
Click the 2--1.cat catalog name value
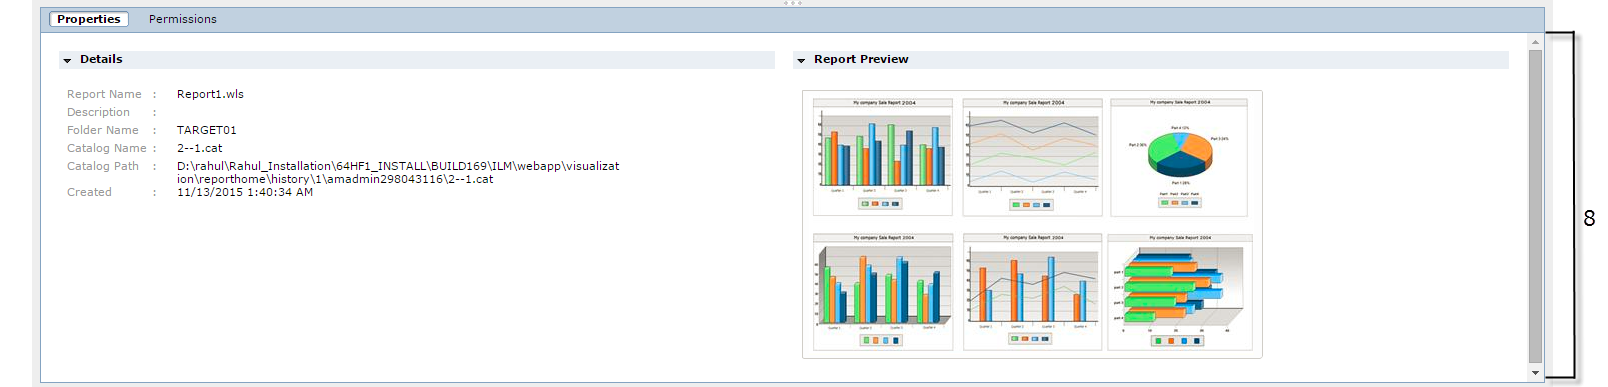pos(200,148)
